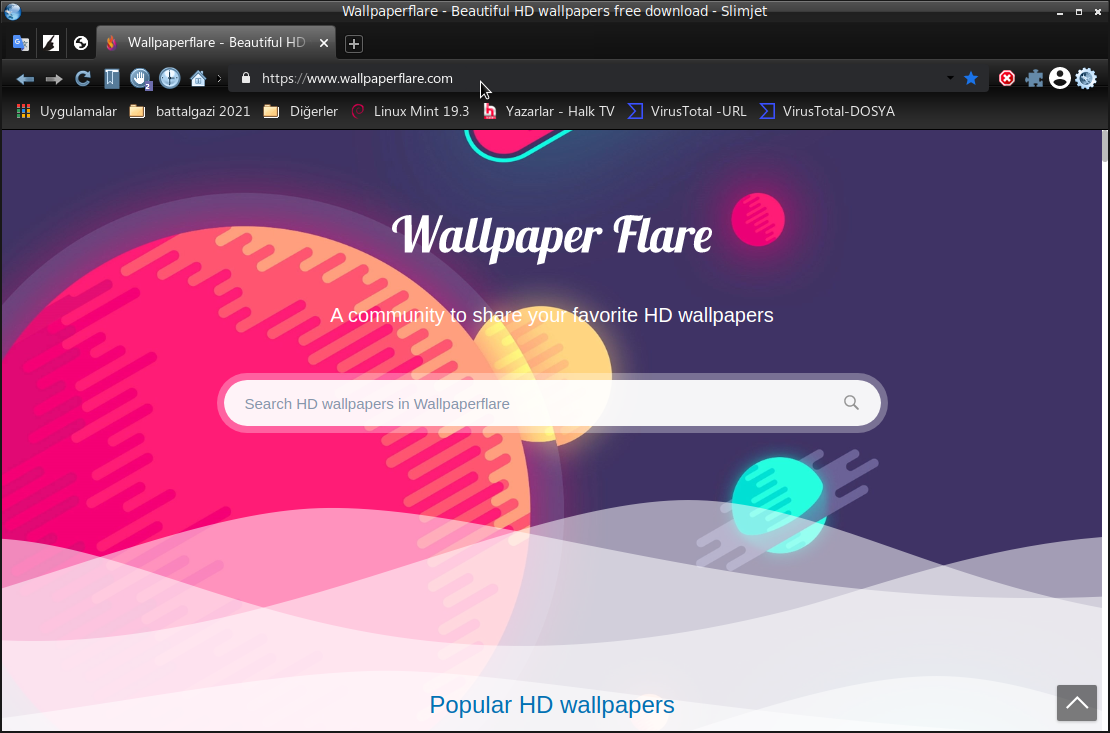Go to the home page
The width and height of the screenshot is (1110, 733).
coord(198,78)
